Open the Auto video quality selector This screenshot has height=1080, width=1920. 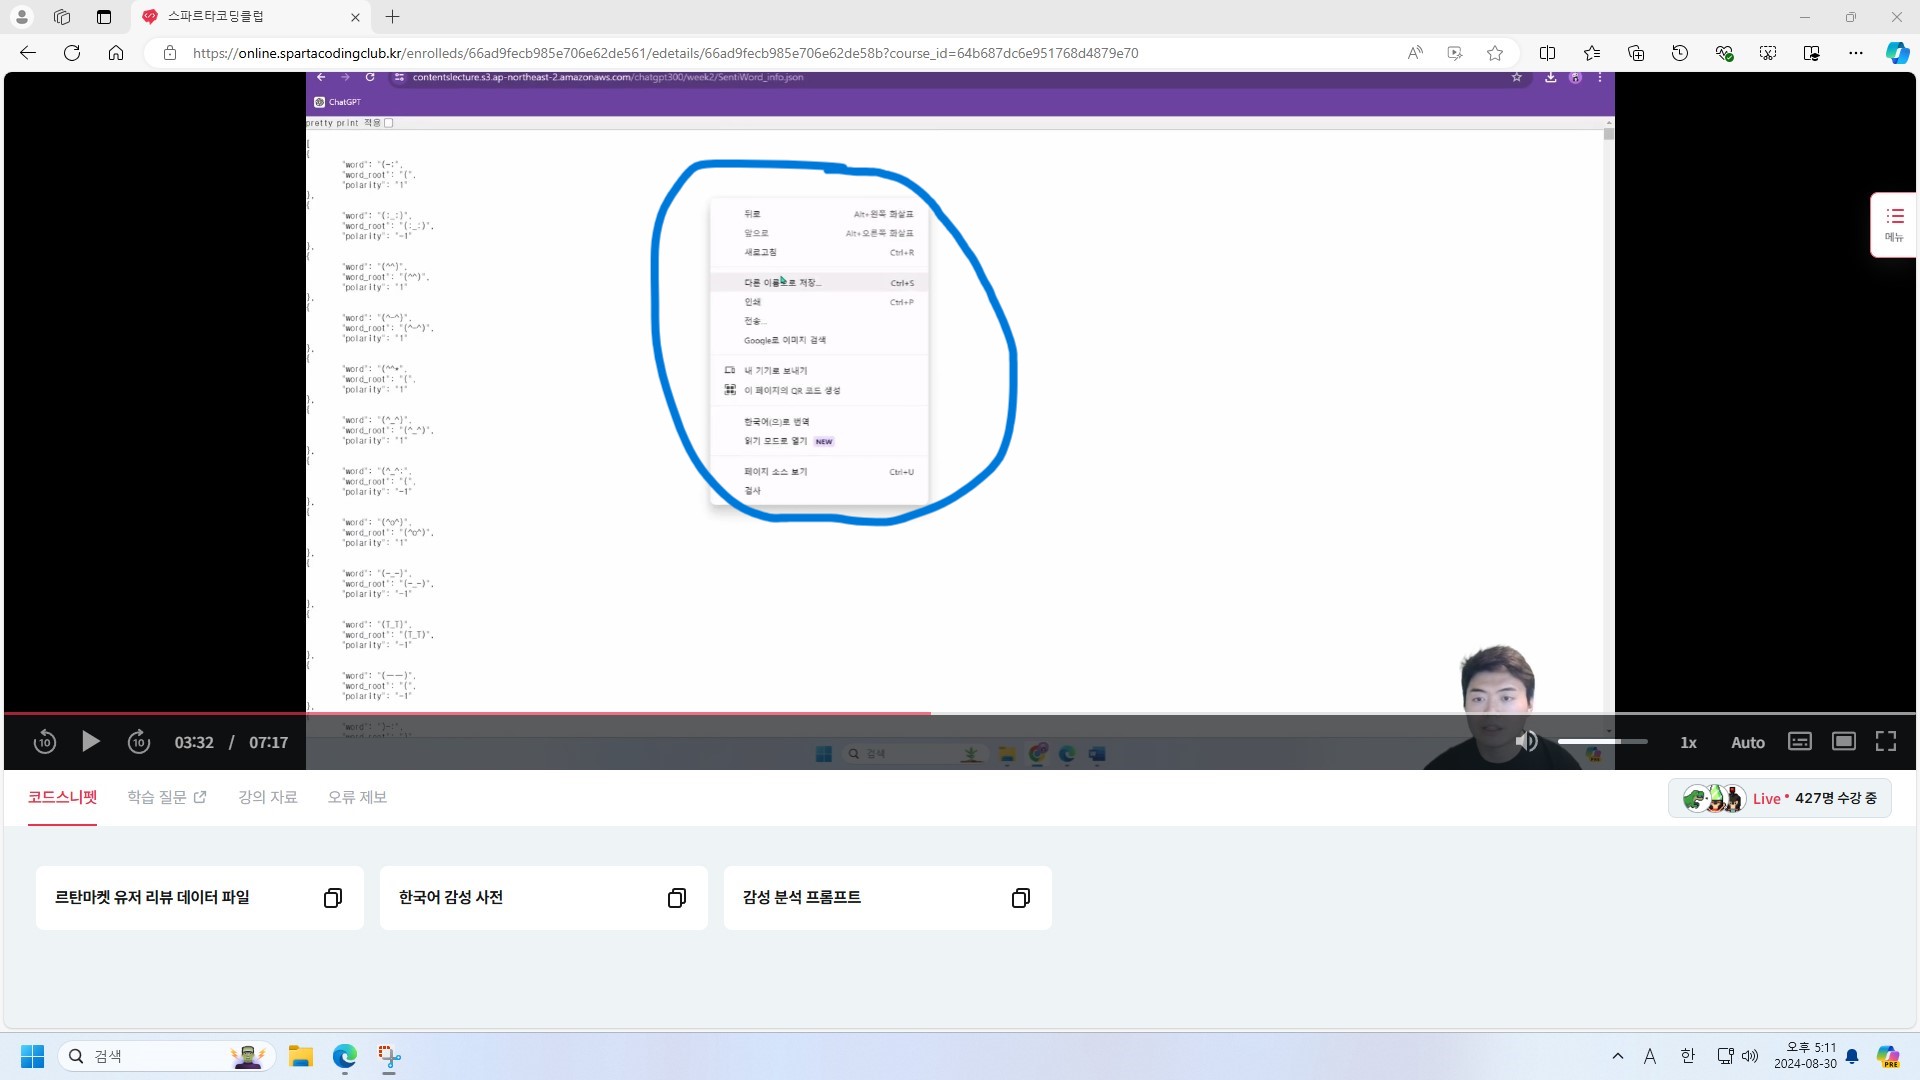pyautogui.click(x=1747, y=742)
